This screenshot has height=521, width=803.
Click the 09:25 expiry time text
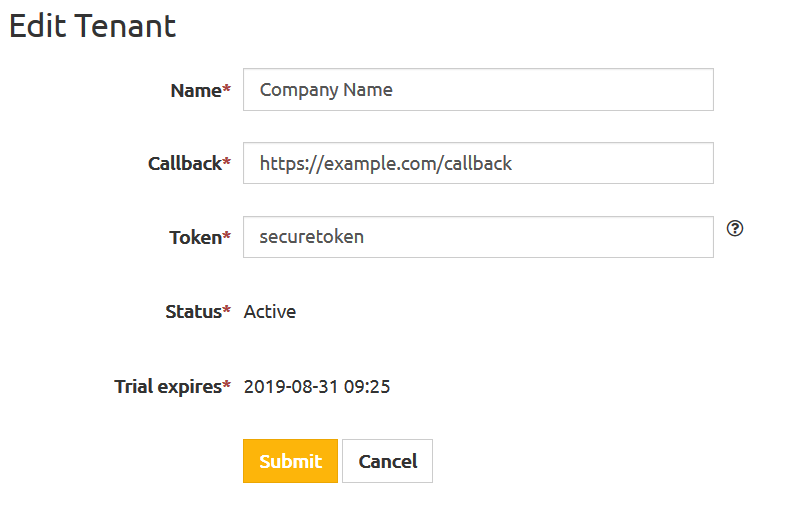[x=367, y=387]
